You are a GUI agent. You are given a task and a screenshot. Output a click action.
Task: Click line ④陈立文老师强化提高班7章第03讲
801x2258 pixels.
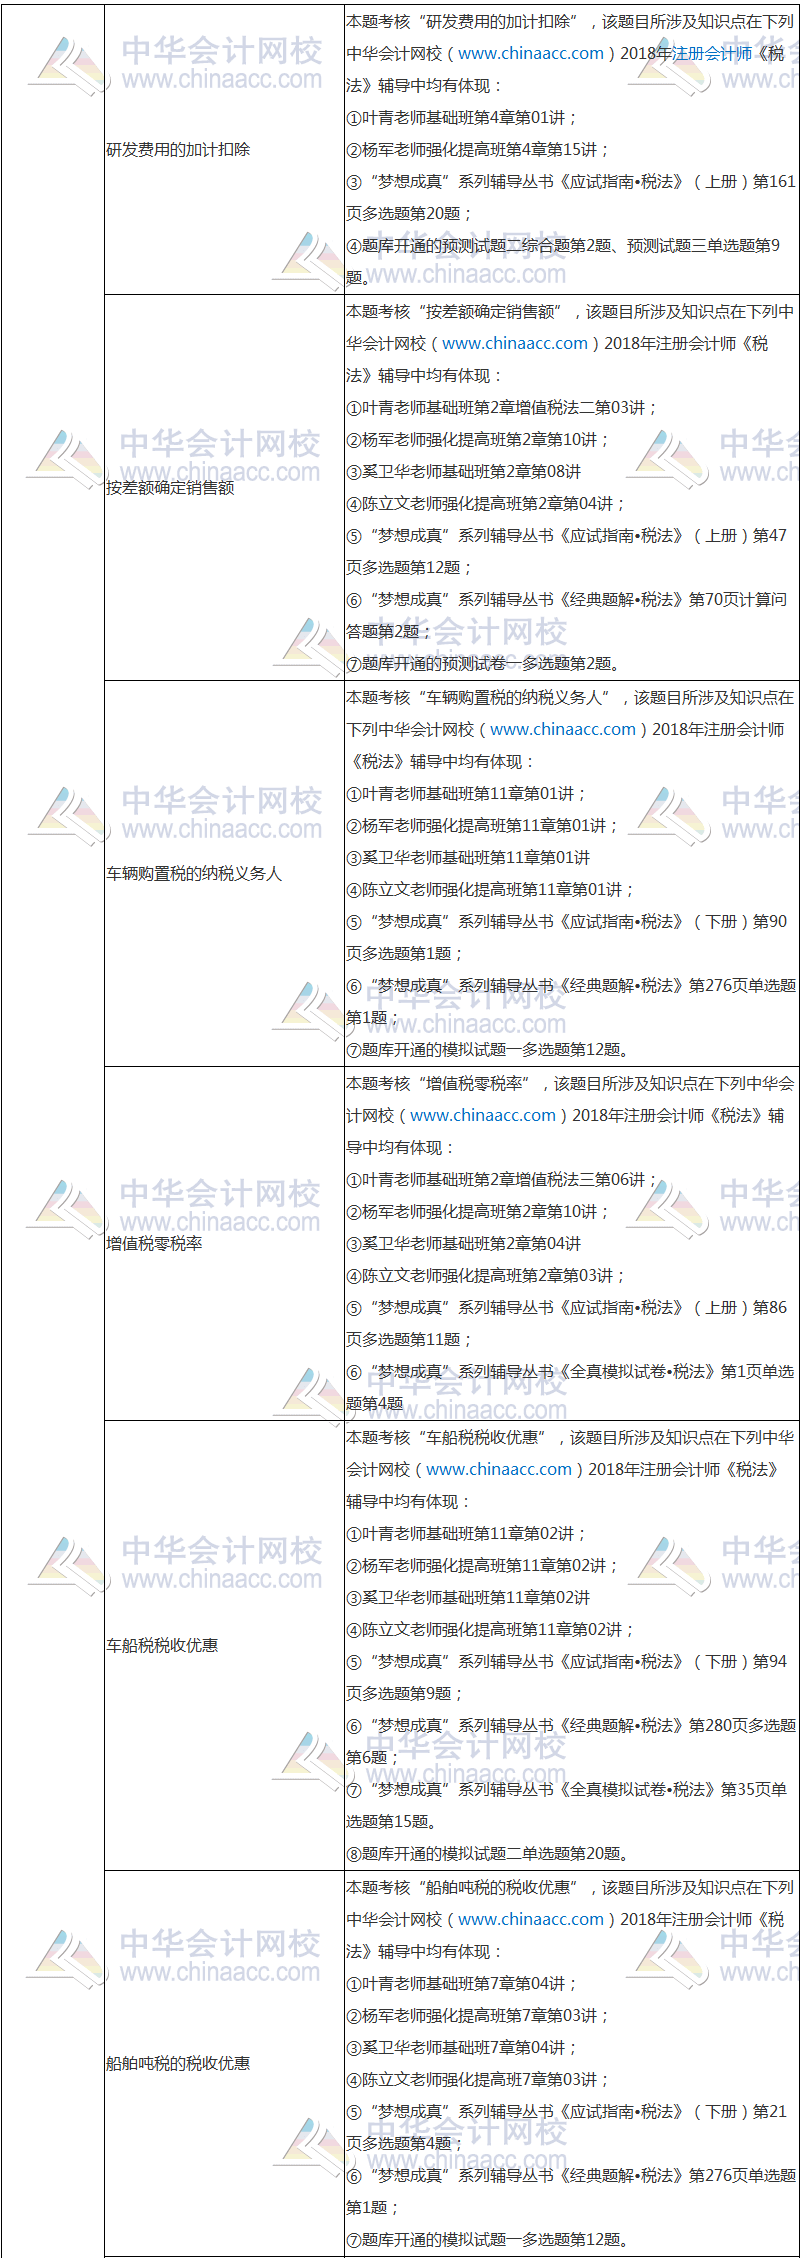click(478, 2080)
